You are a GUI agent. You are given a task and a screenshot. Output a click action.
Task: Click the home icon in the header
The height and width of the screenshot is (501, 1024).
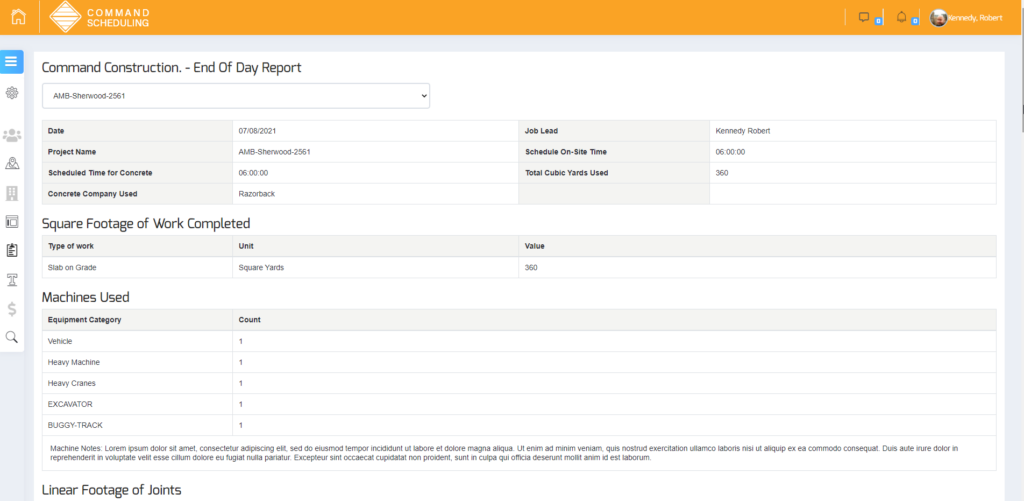[x=18, y=17]
